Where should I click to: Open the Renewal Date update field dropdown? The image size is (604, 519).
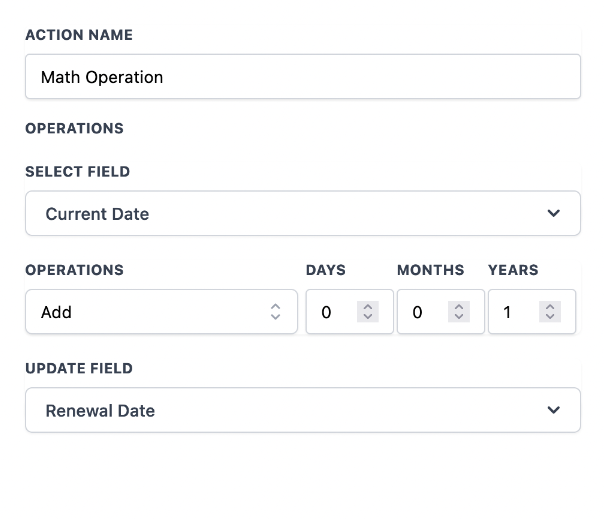pyautogui.click(x=290, y=411)
